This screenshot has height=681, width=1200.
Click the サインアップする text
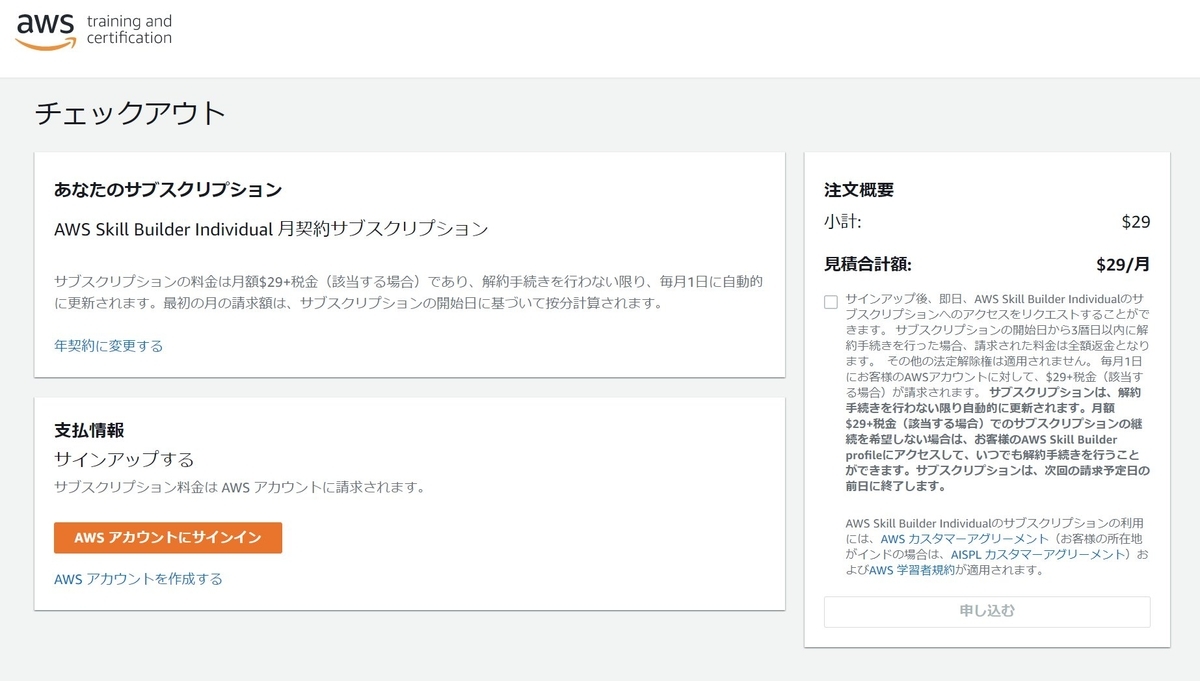point(124,460)
